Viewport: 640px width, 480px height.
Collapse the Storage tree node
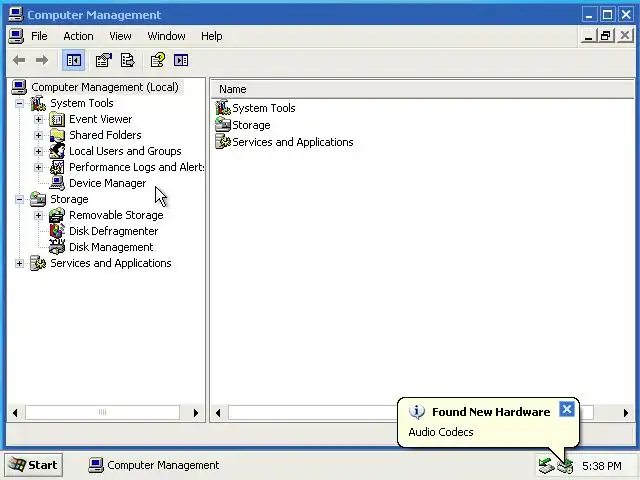[x=19, y=199]
